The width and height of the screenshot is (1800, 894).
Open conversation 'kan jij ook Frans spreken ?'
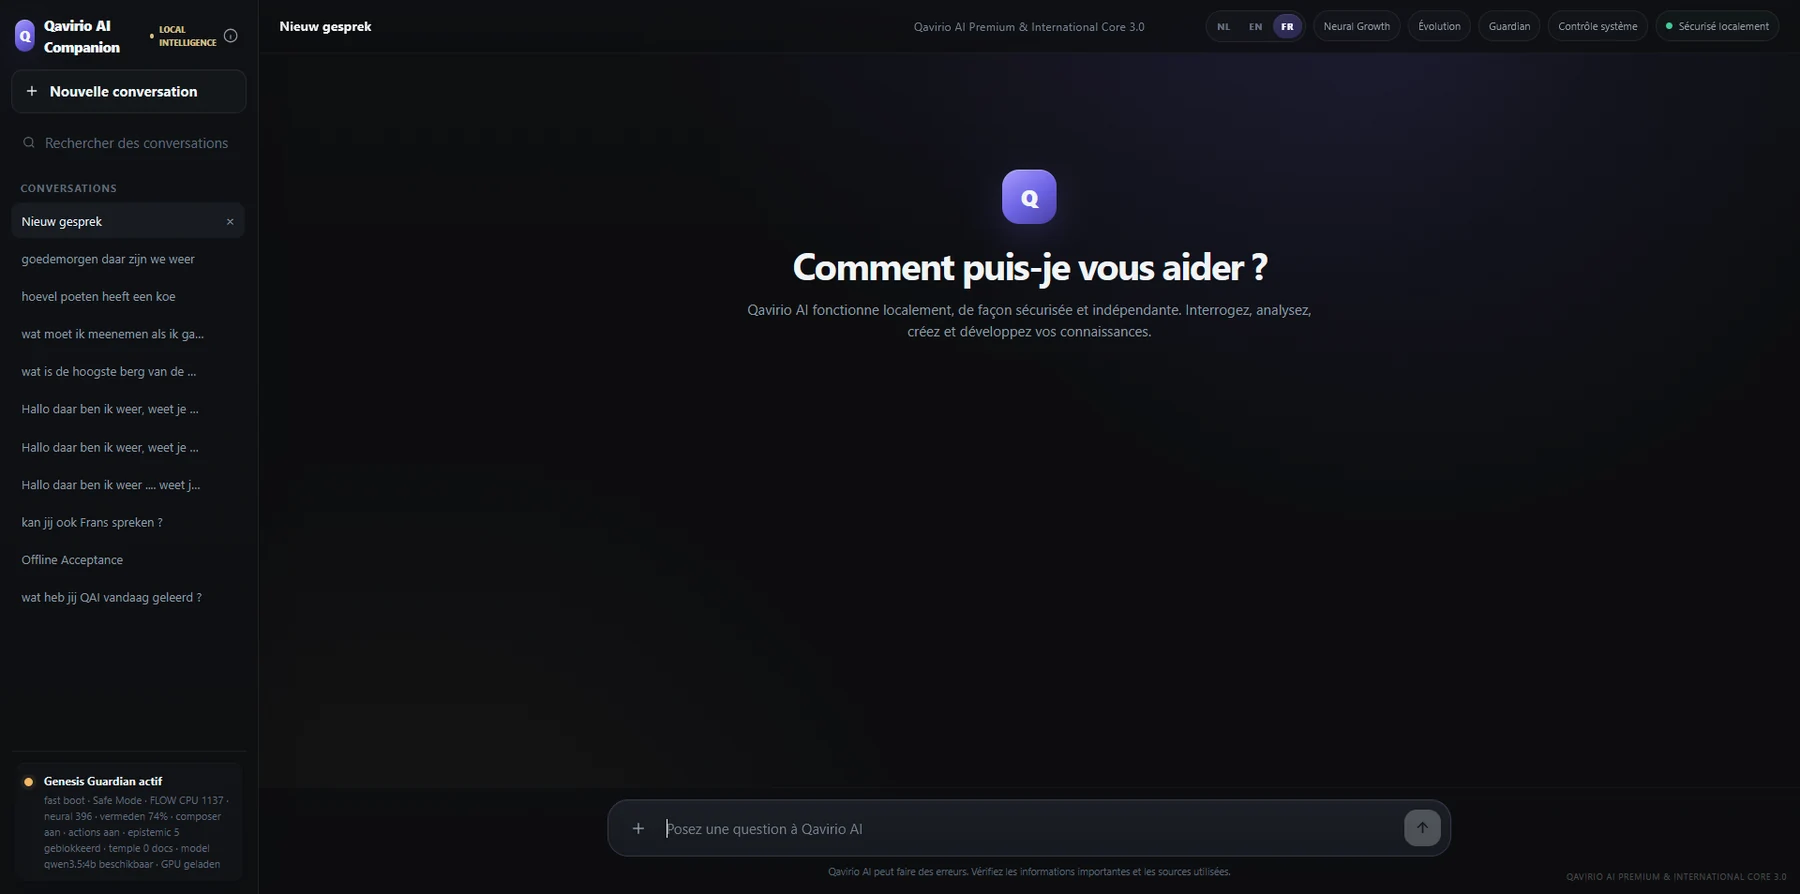(x=128, y=523)
